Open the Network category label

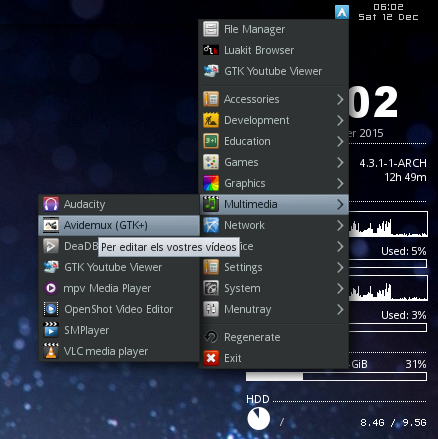(x=244, y=225)
